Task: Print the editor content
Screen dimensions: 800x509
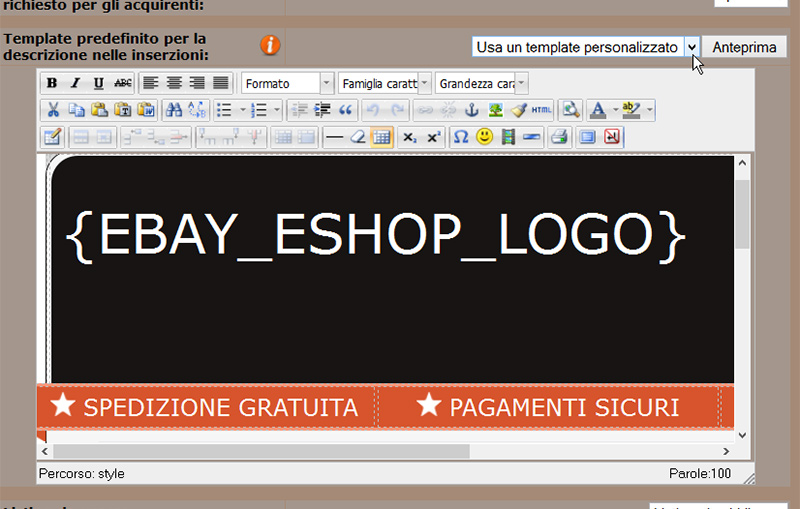Action: coord(559,137)
